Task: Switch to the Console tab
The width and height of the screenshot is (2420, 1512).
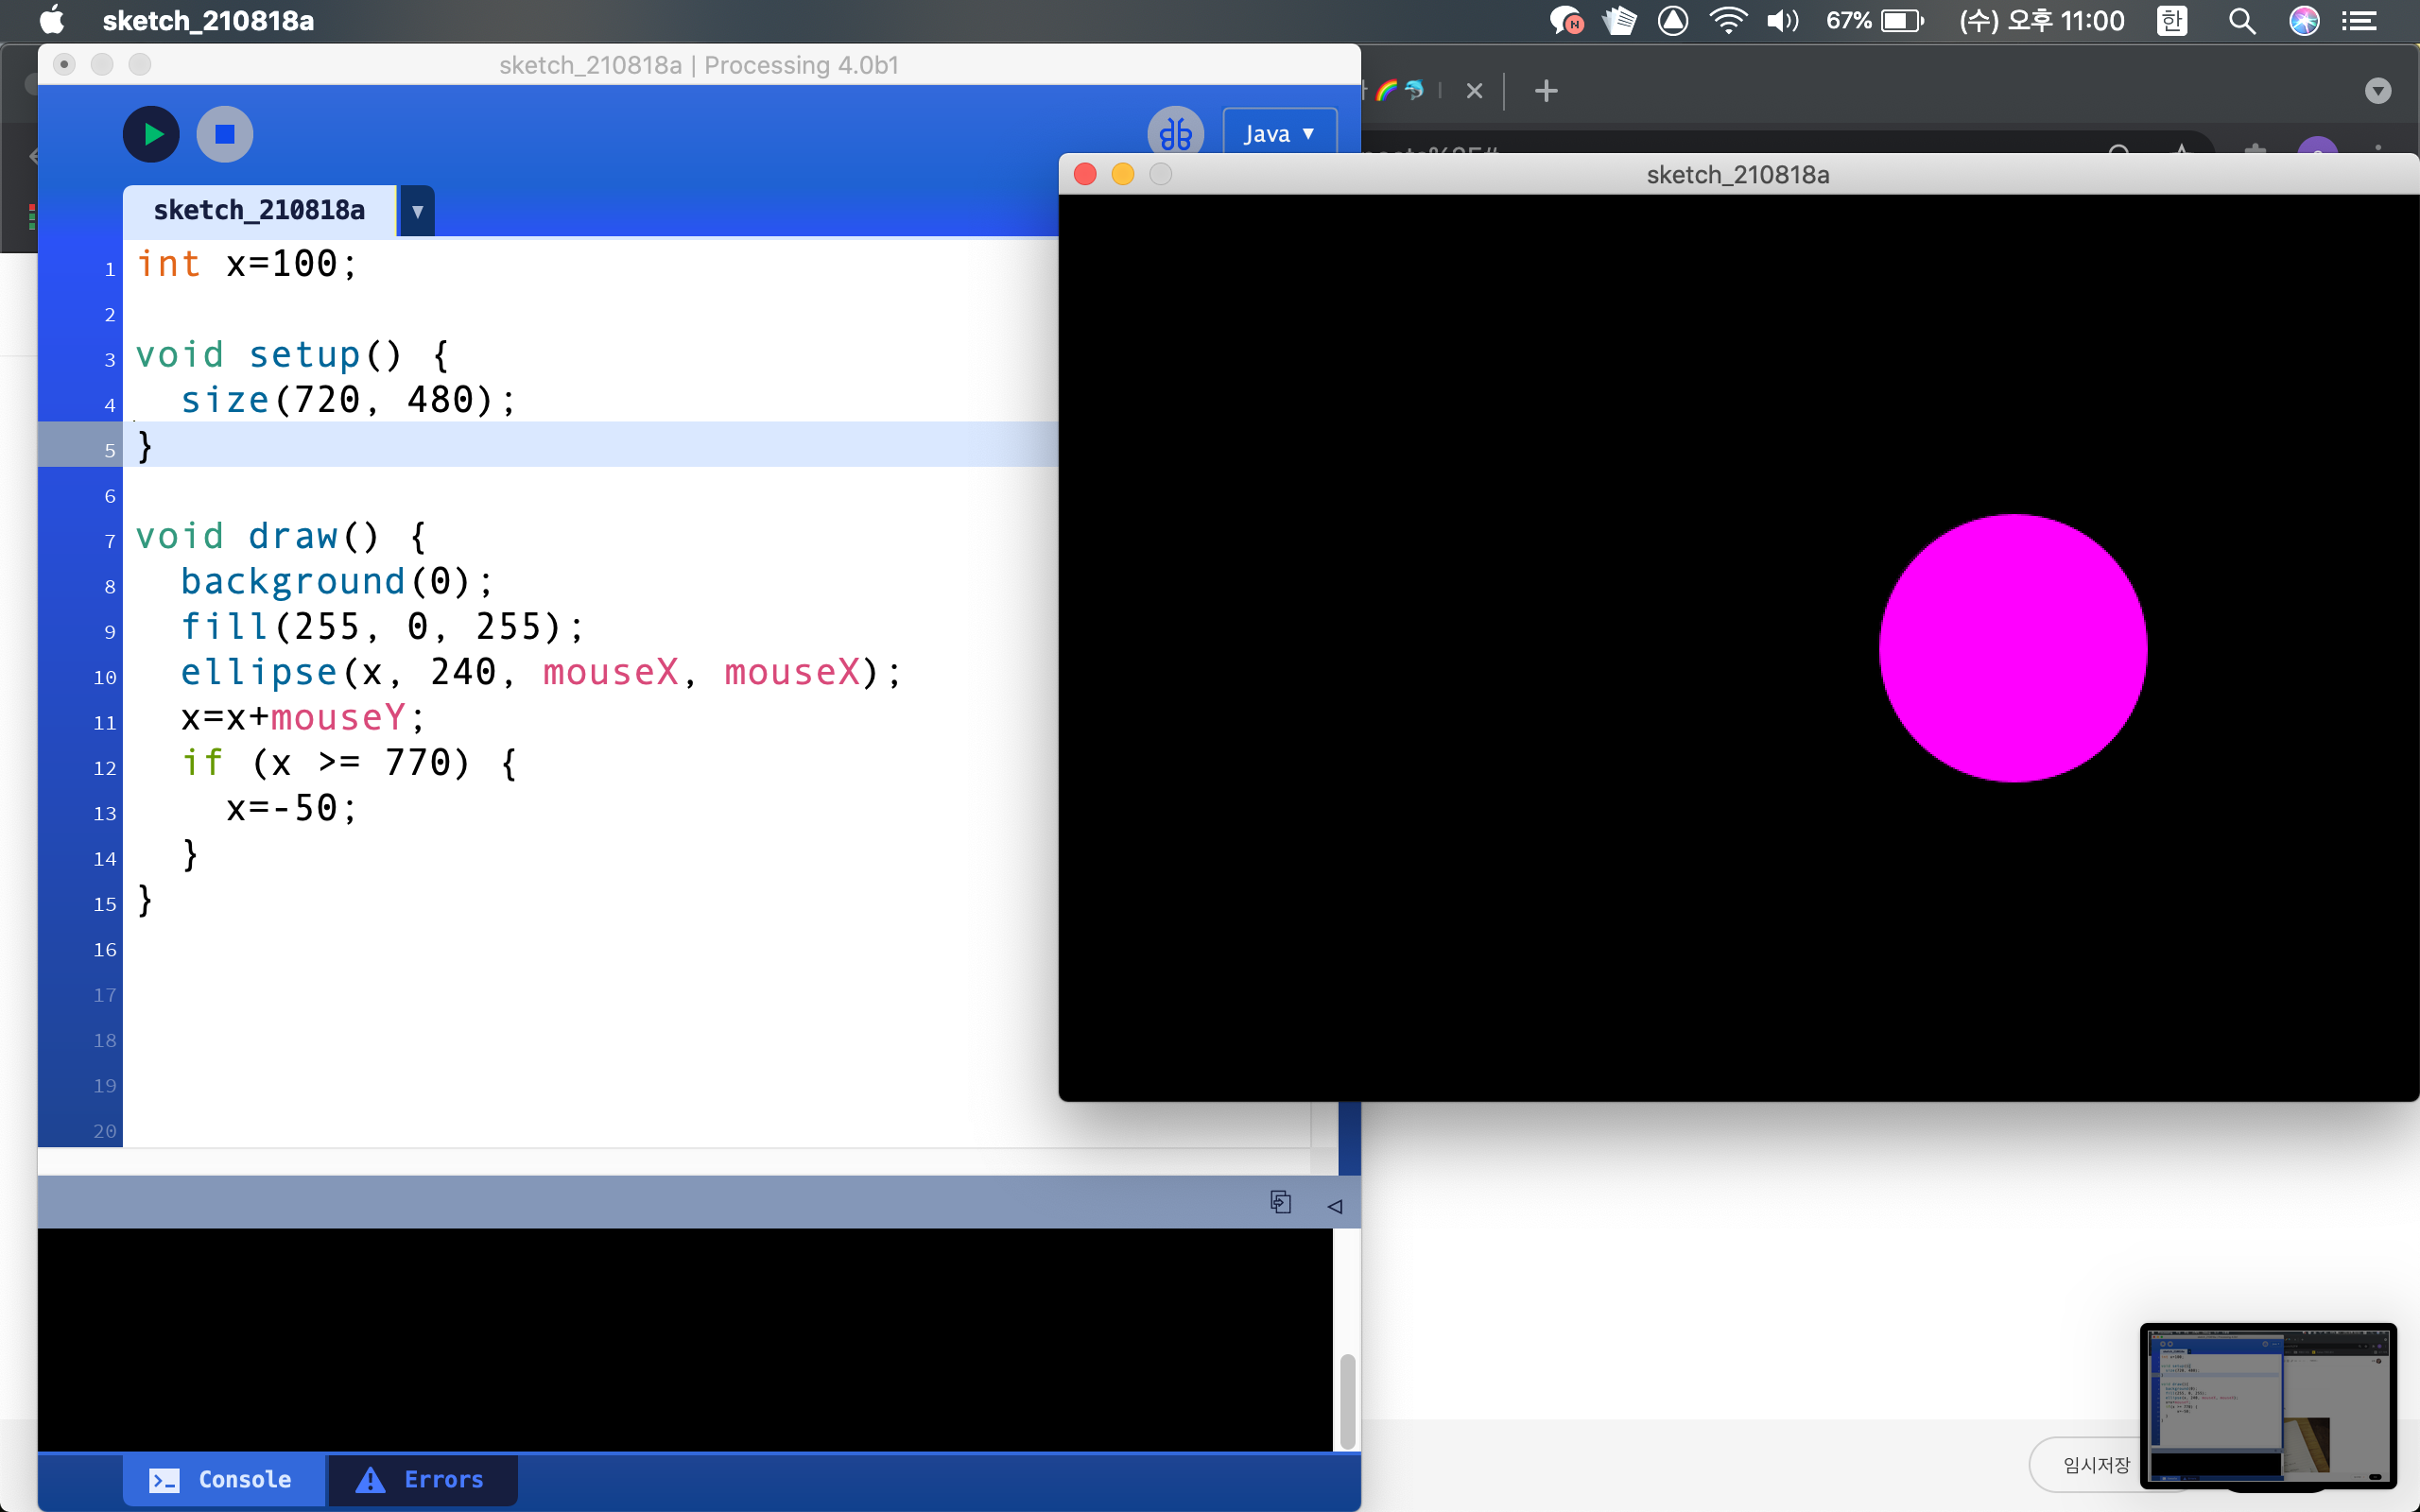Action: tap(222, 1479)
